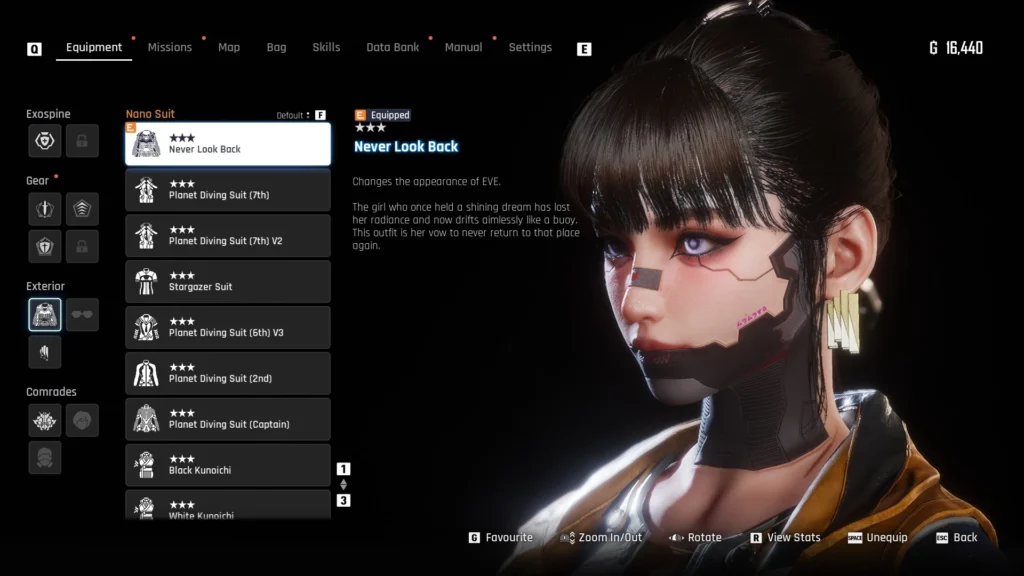
Task: Open the first Exospine slot icon
Action: (44, 140)
